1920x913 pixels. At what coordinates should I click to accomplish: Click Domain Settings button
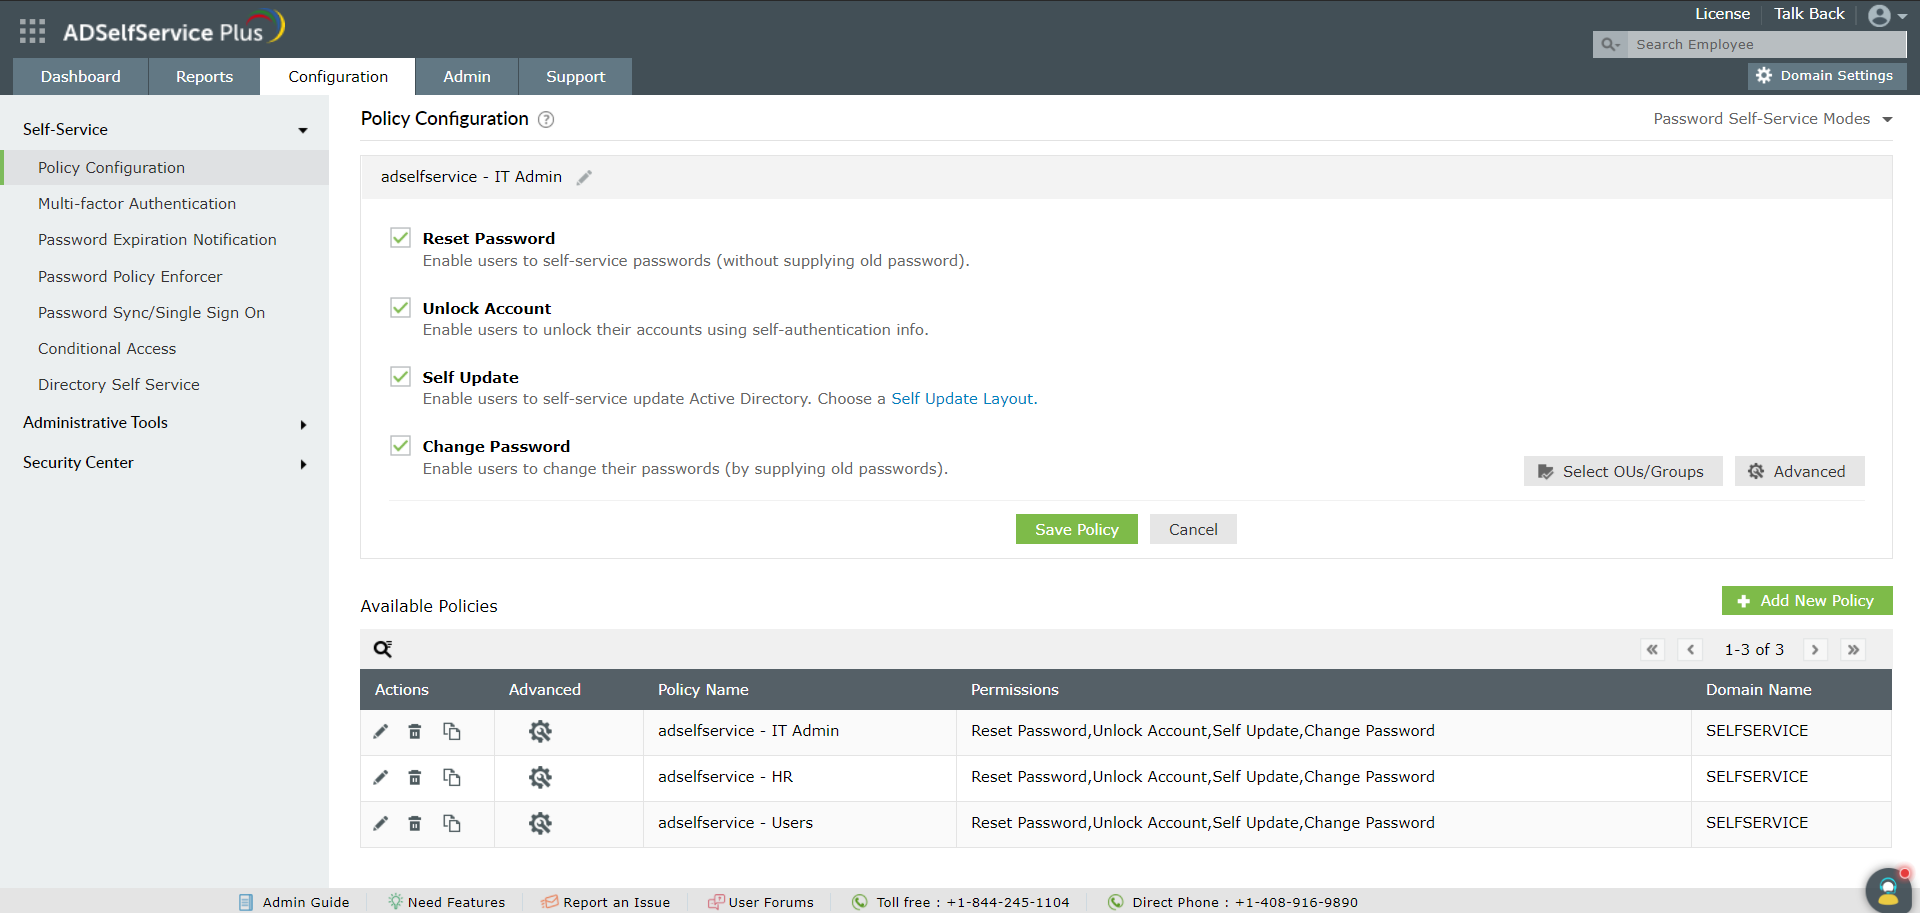pos(1827,76)
